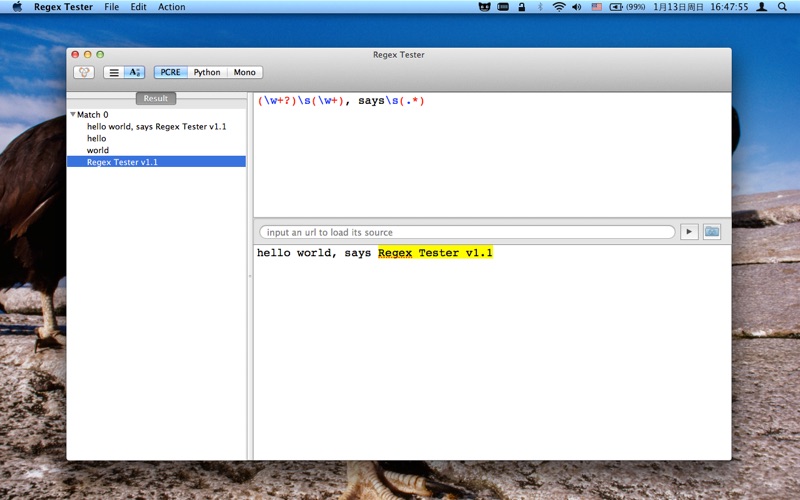Click the volume speaker icon in menu bar
This screenshot has height=500, width=800.
point(577,7)
